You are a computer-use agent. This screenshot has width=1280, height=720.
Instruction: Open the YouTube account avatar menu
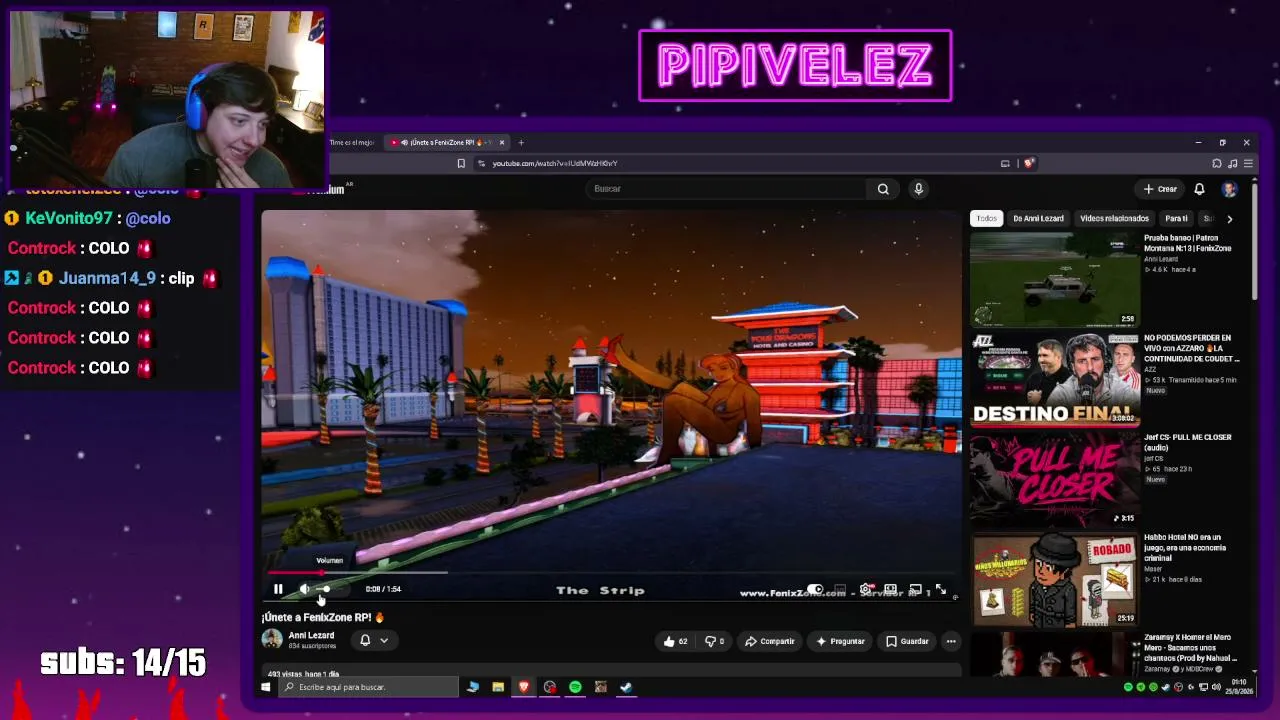1229,189
